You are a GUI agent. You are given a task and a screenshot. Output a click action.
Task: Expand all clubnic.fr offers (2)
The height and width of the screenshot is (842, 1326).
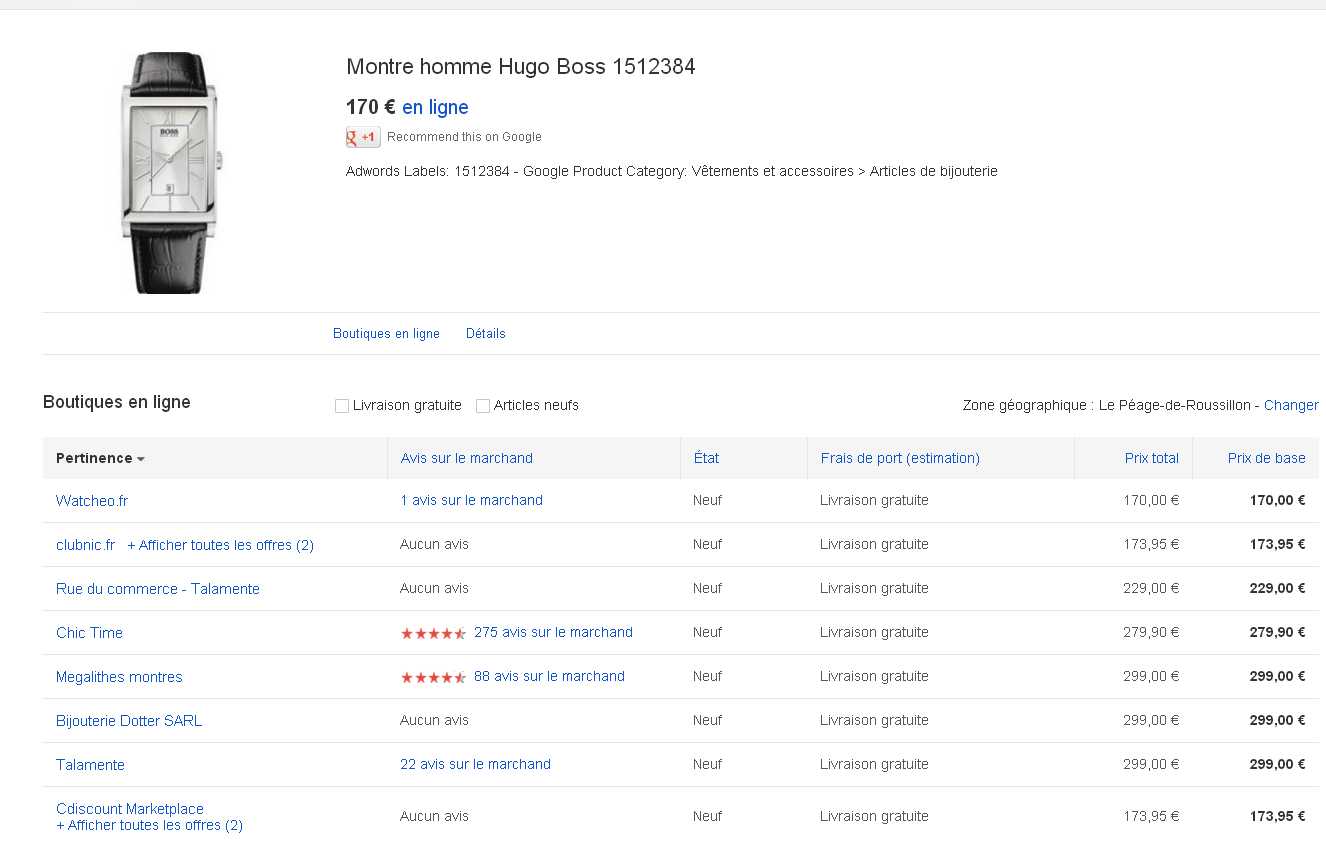(x=220, y=545)
